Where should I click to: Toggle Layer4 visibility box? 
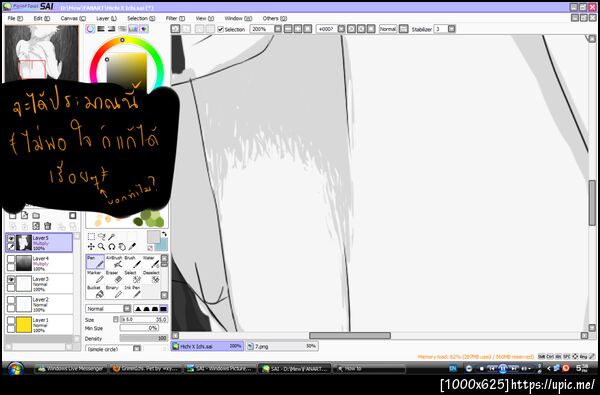11,259
